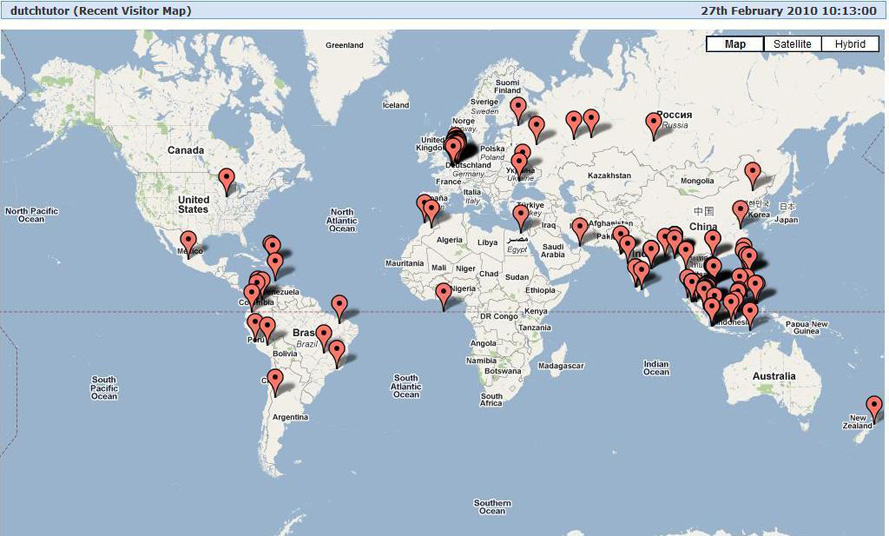Screen dimensions: 889x536
Task: Click the dutchtutor Recent Visitor Map title
Action: 101,11
